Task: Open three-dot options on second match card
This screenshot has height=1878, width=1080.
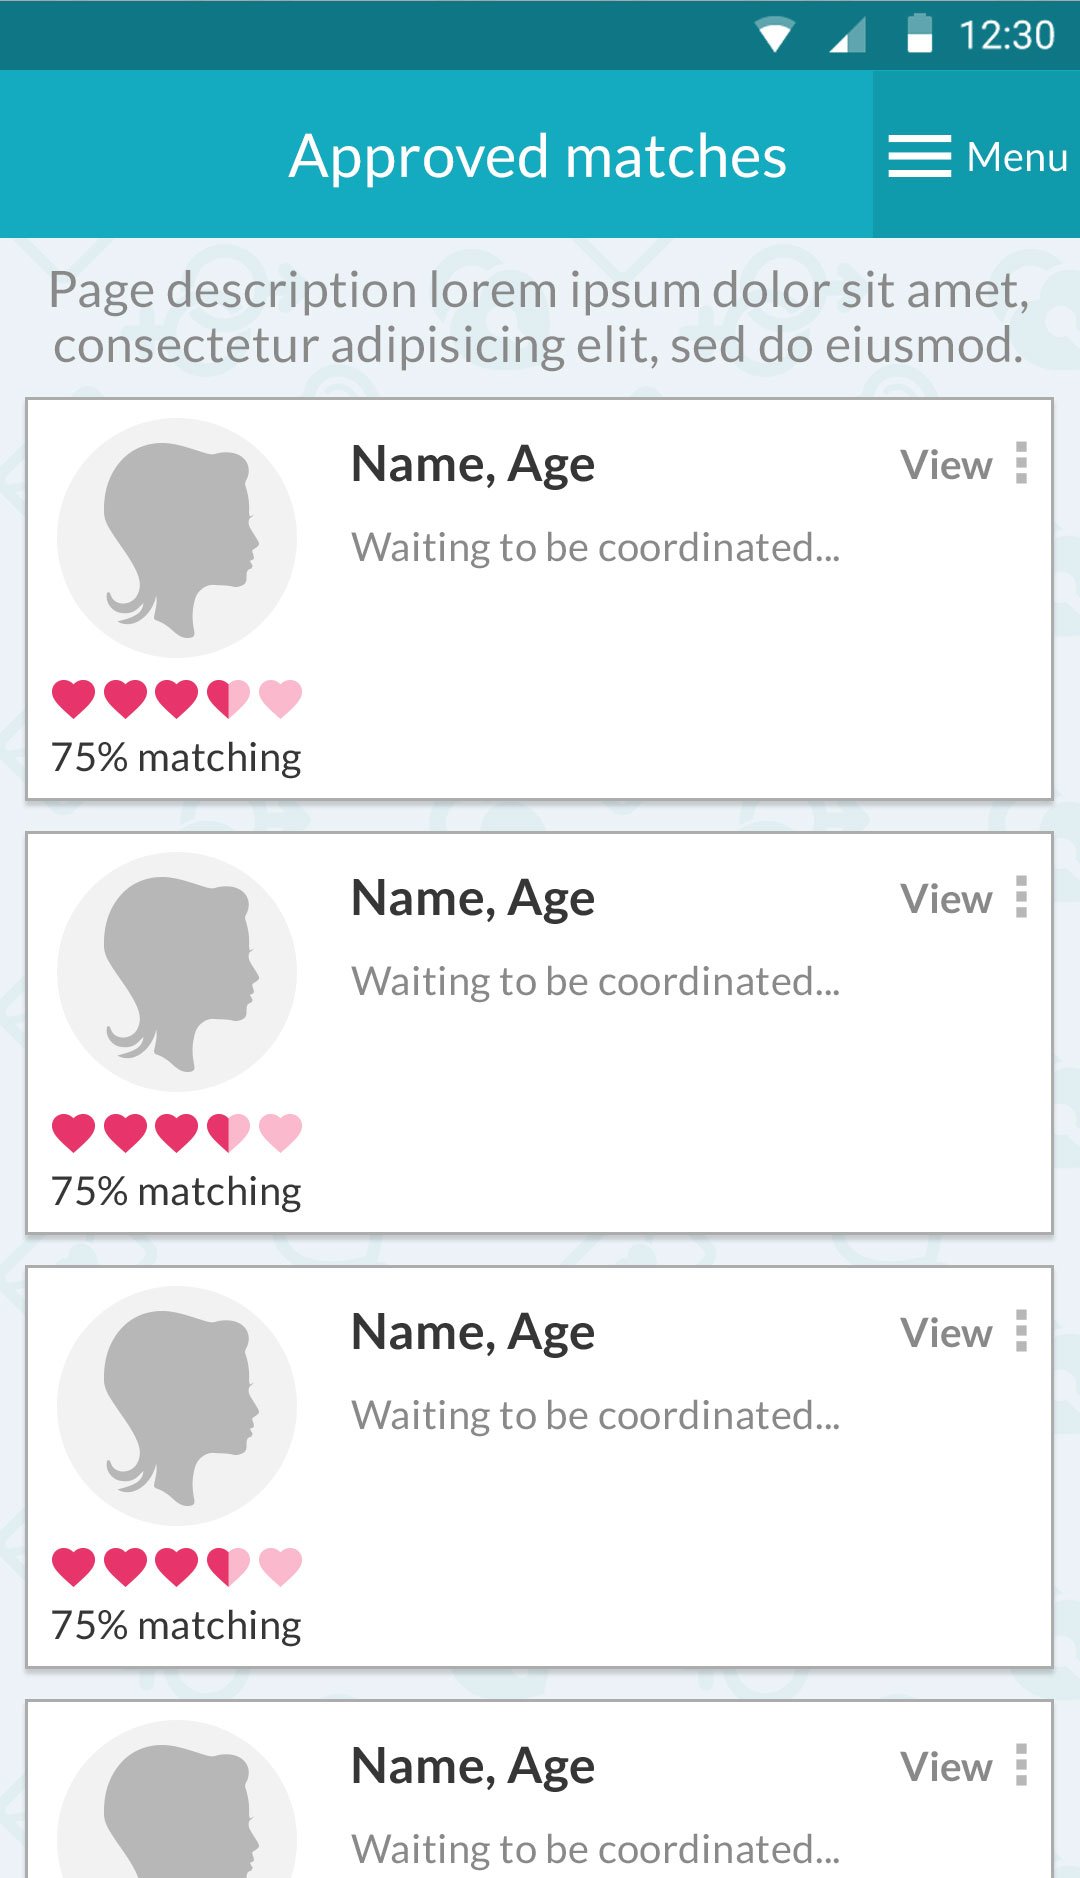Action: coord(1021,898)
